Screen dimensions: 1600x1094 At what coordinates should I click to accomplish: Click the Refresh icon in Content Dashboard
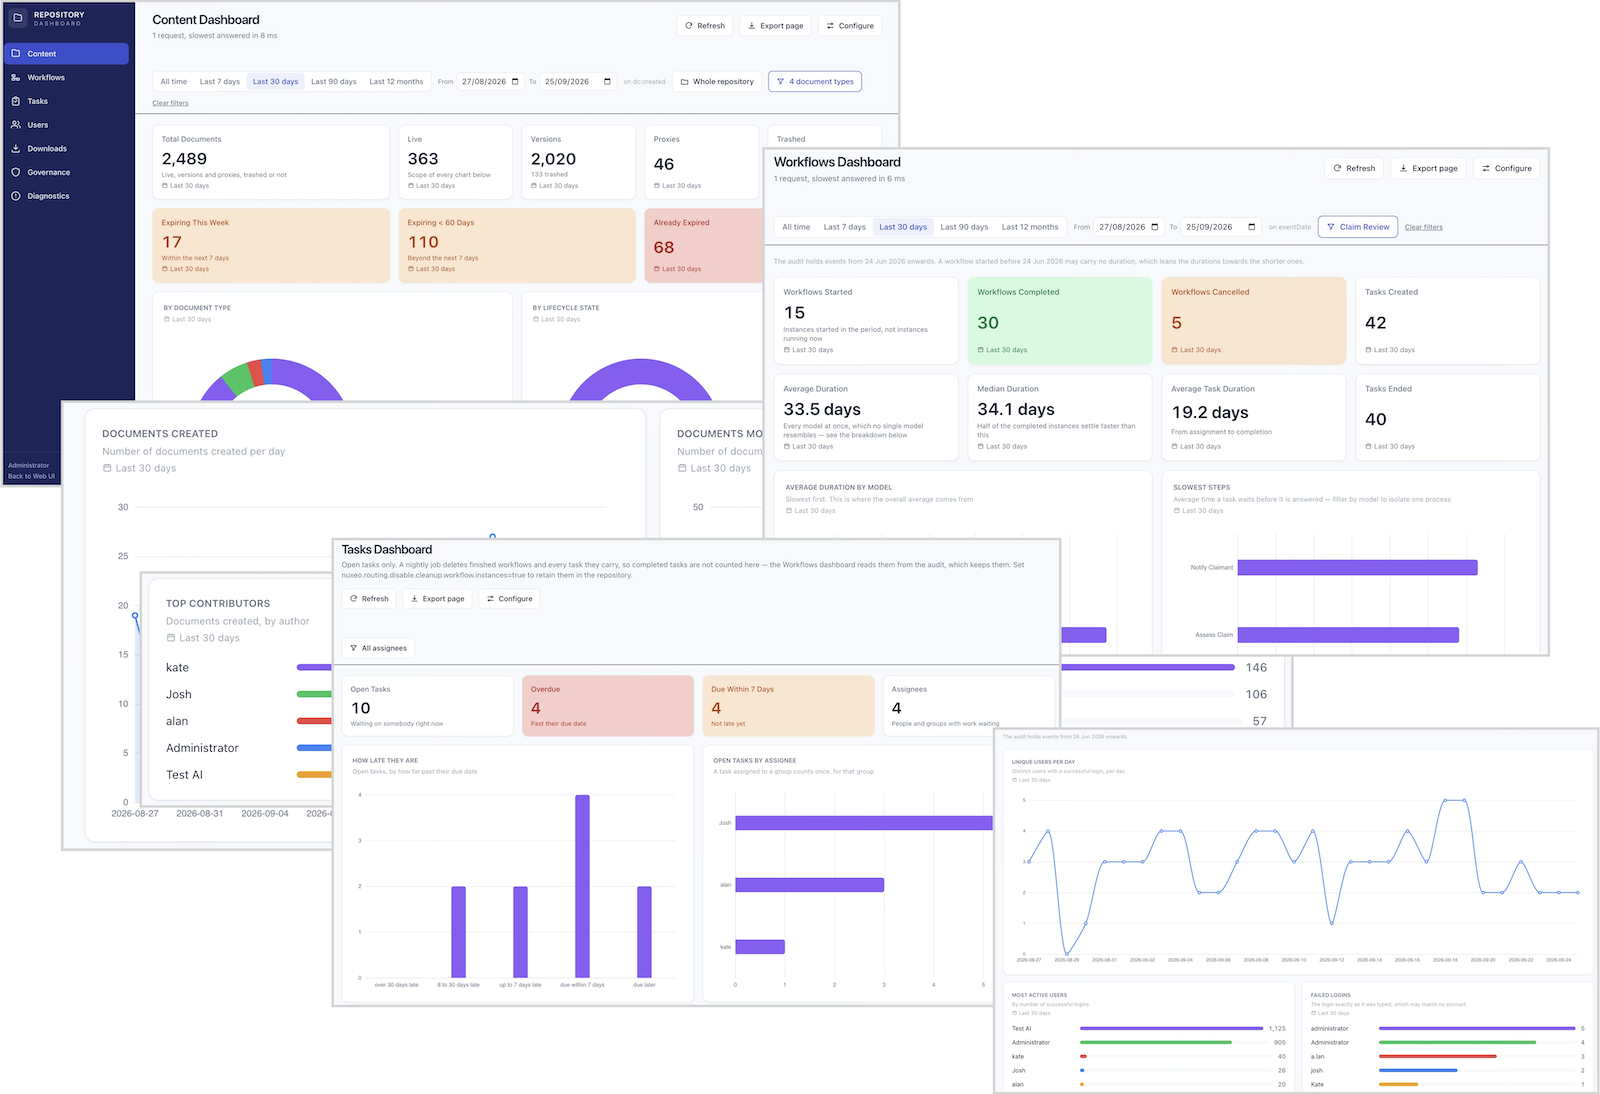click(x=689, y=26)
